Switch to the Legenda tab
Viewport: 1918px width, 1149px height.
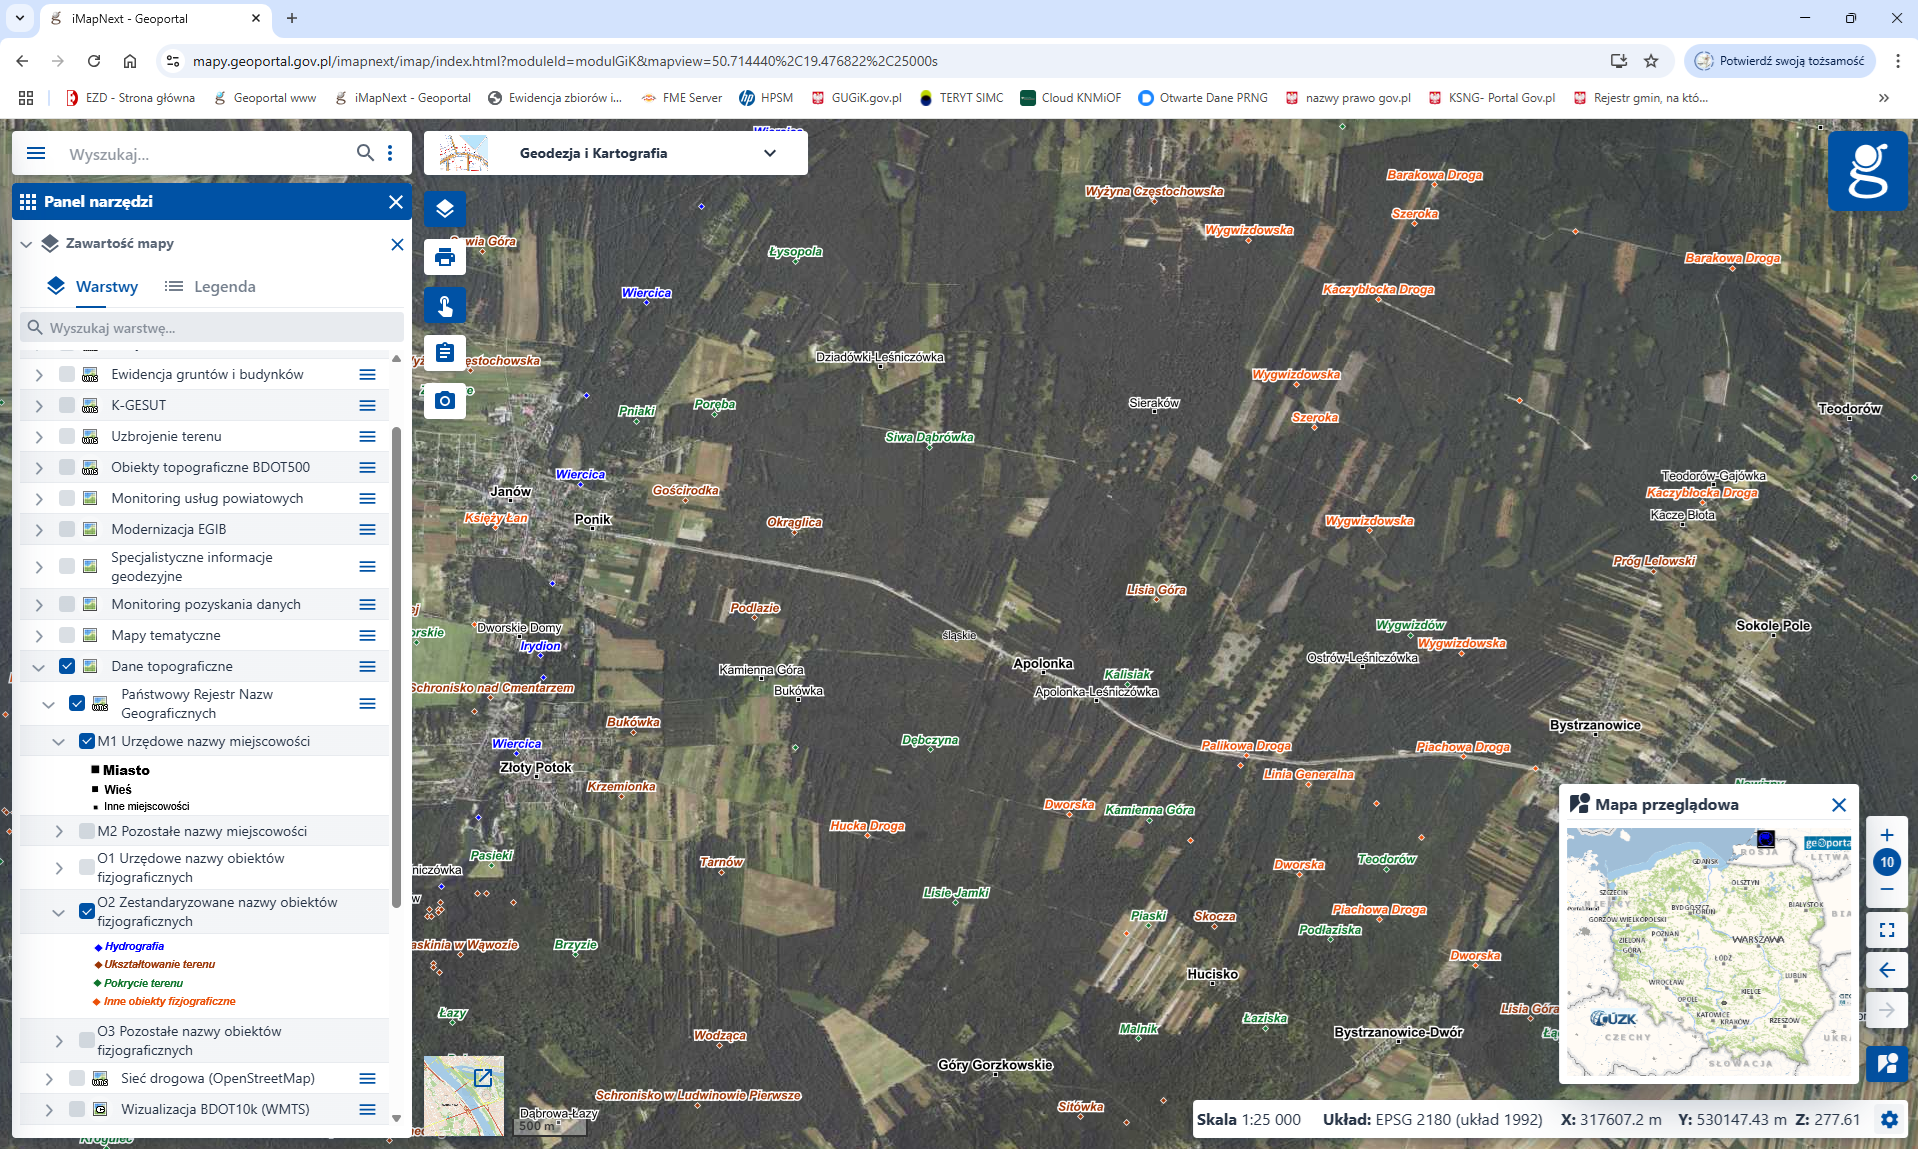(211, 287)
